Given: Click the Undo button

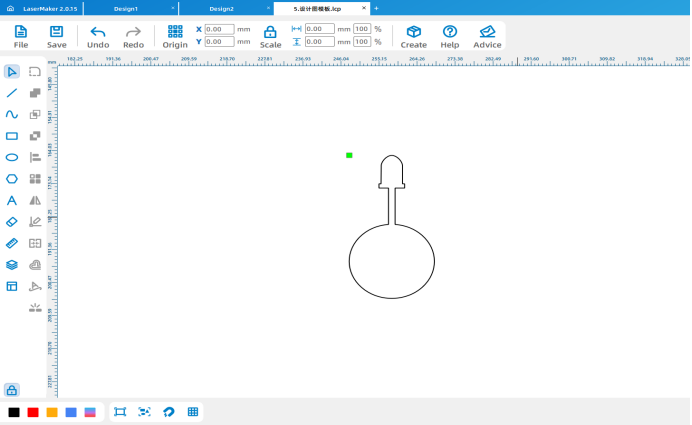Looking at the screenshot, I should coord(98,37).
